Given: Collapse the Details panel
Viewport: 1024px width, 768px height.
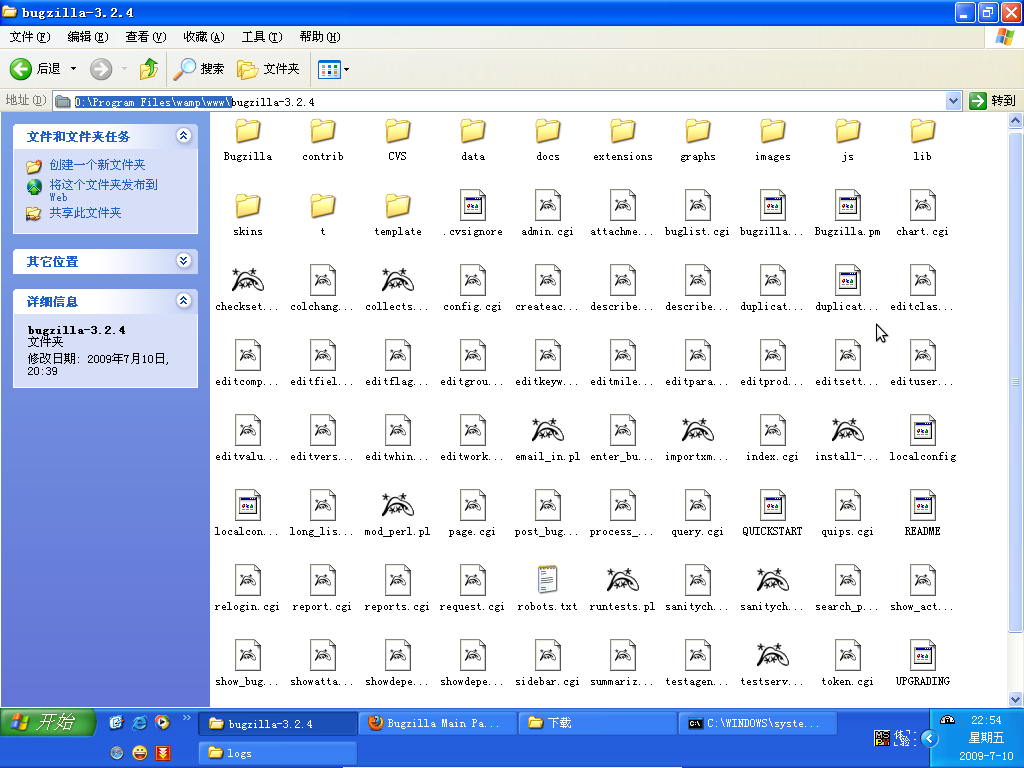Looking at the screenshot, I should [184, 300].
